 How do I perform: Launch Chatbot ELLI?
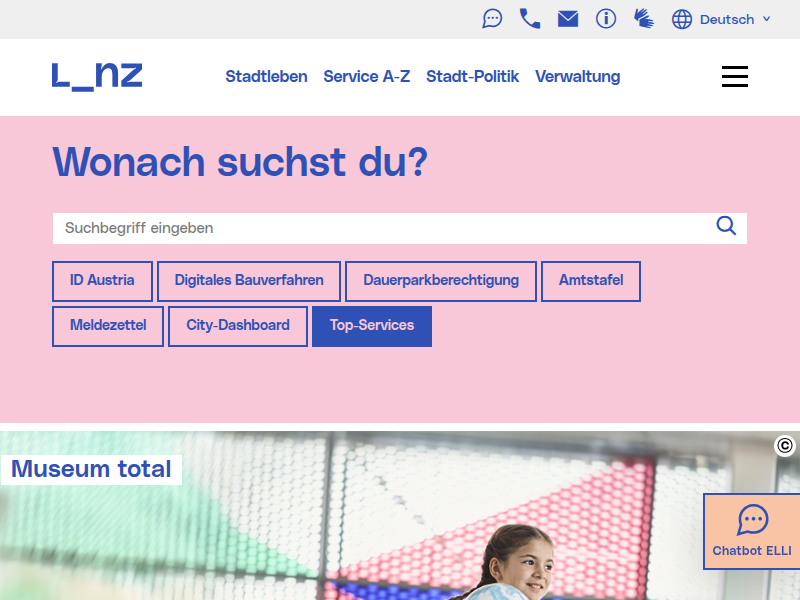click(x=752, y=531)
